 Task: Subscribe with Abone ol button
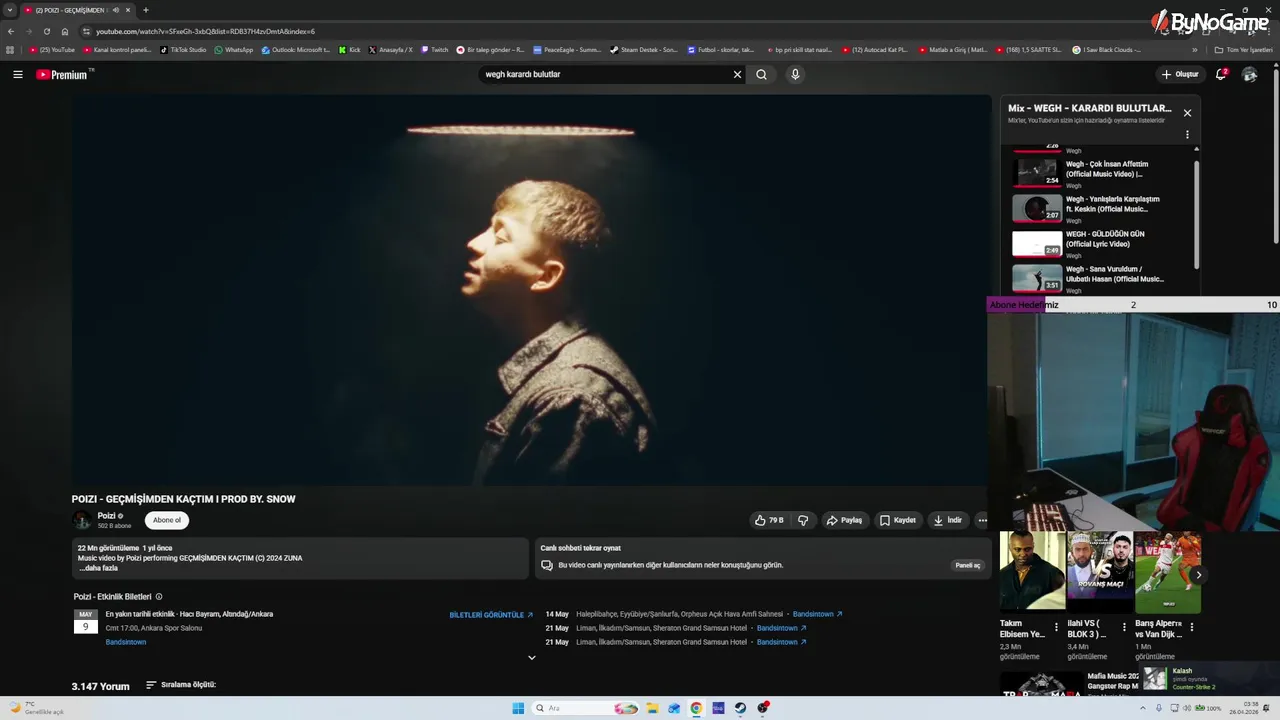[167, 520]
